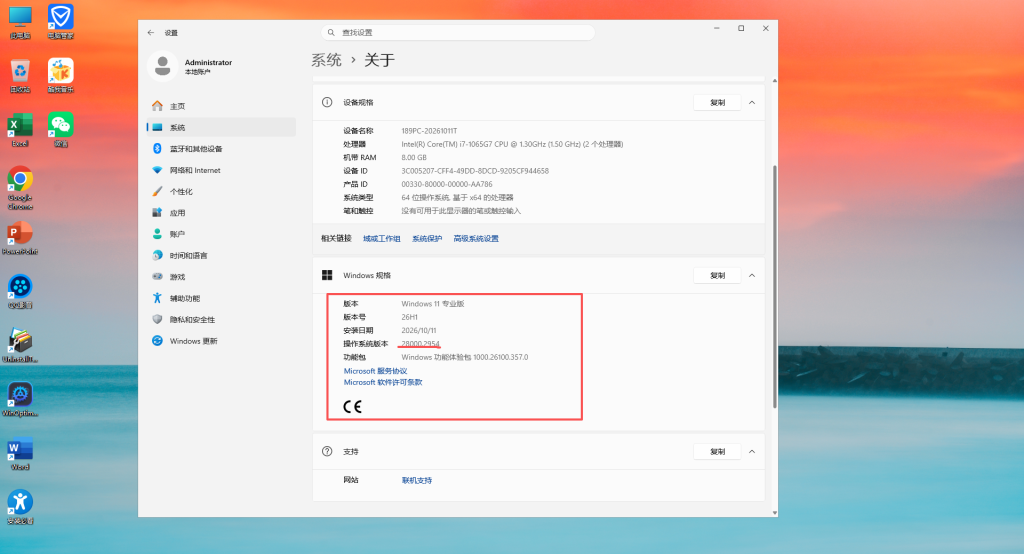Collapse the 支持 section chevron

(x=752, y=451)
